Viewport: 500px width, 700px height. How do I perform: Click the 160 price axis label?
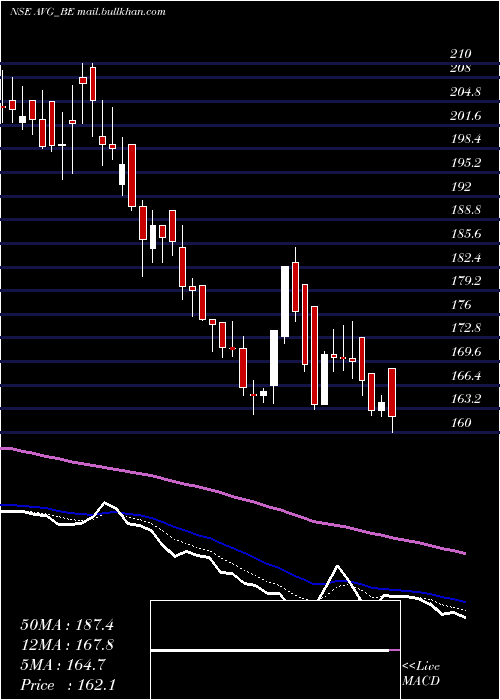point(460,422)
